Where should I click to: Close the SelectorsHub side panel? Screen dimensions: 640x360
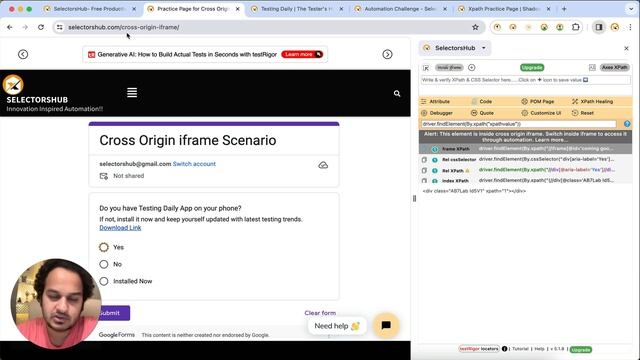(x=627, y=48)
